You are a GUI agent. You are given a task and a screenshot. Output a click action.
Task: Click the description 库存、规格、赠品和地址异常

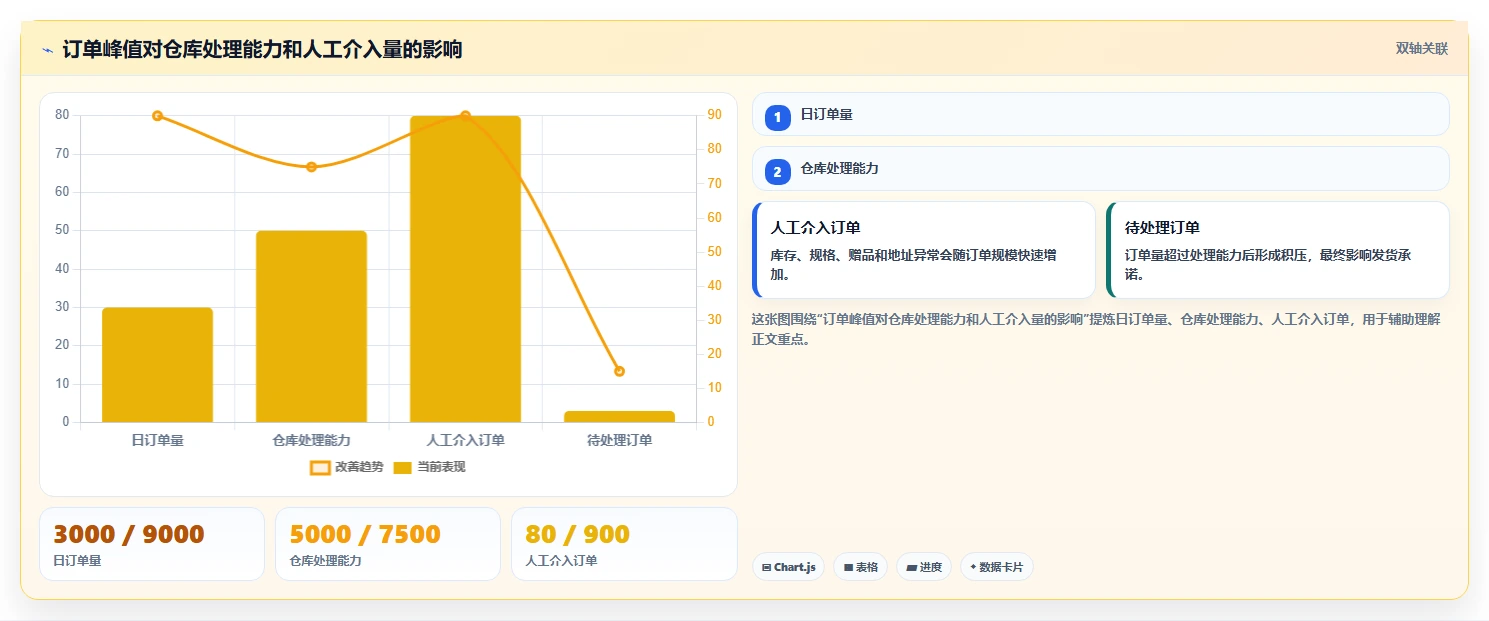914,265
